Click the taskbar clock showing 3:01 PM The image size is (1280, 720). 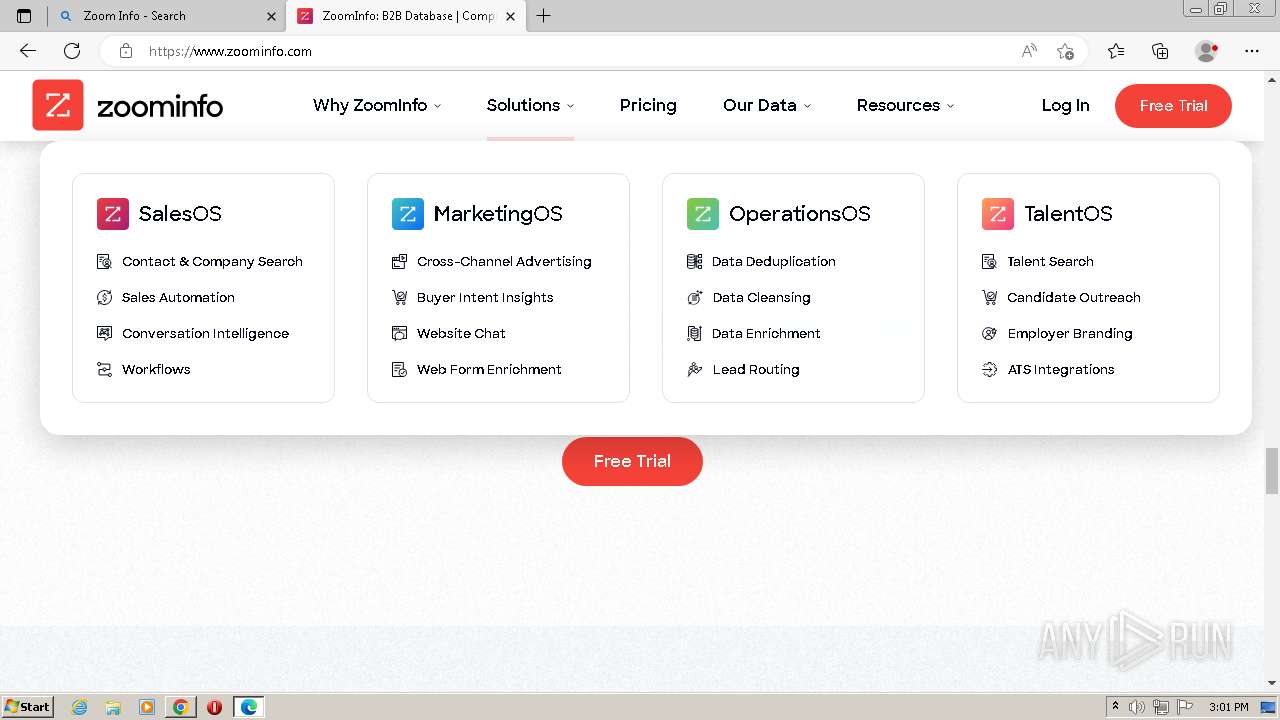(x=1228, y=707)
